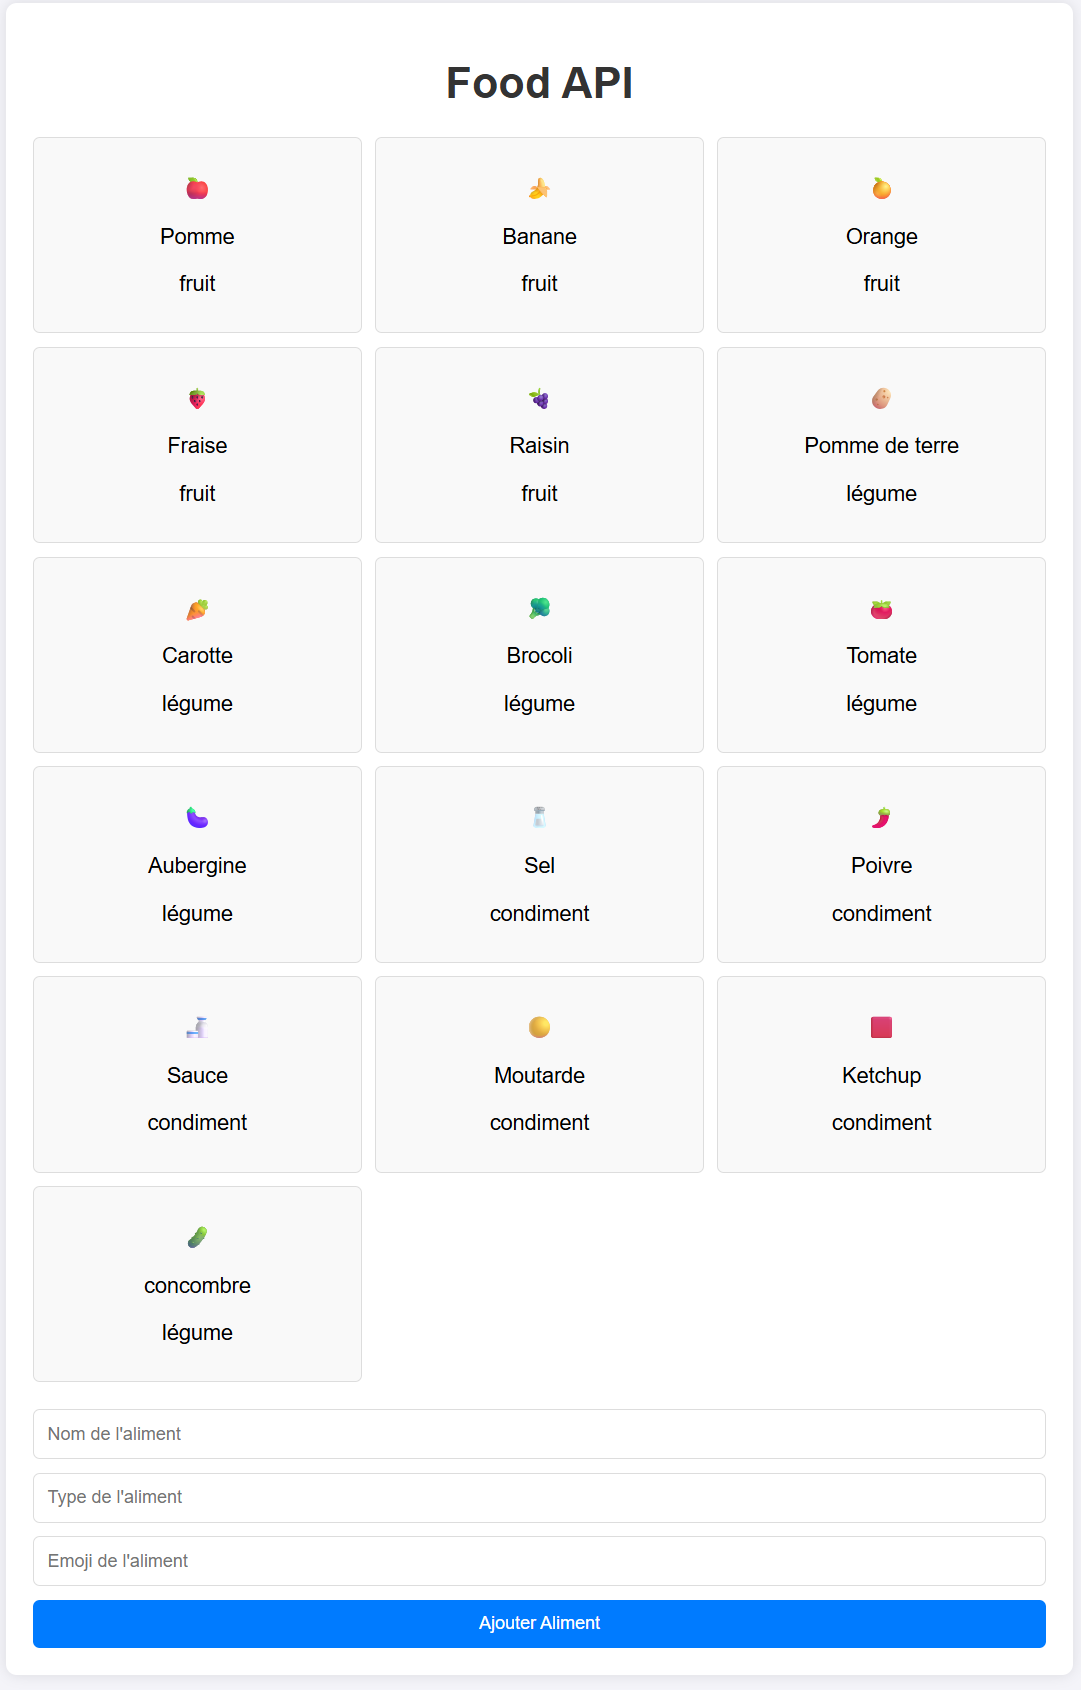This screenshot has height=1690, width=1081.
Task: Click the Sauce condiment card
Action: (197, 1075)
